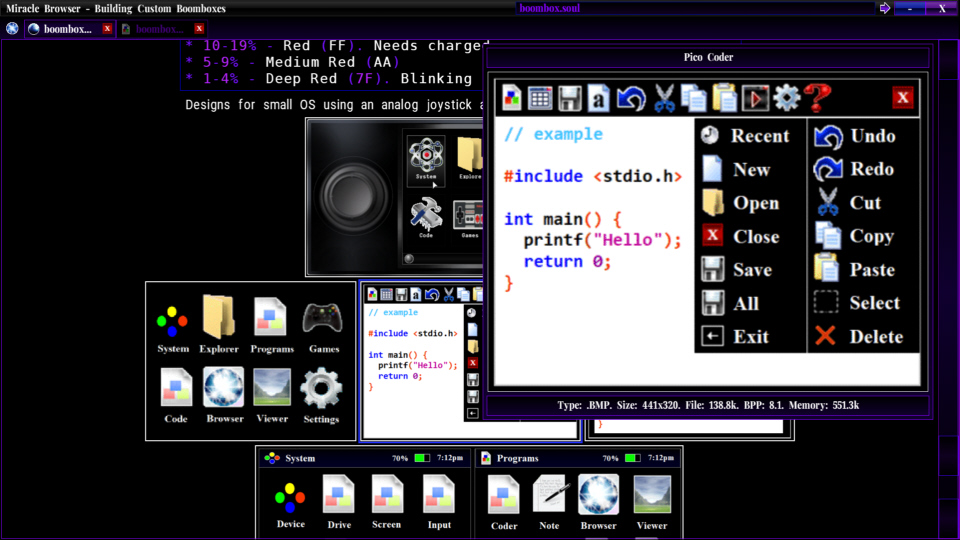Click the go arrow beside the address bar

[x=884, y=8]
